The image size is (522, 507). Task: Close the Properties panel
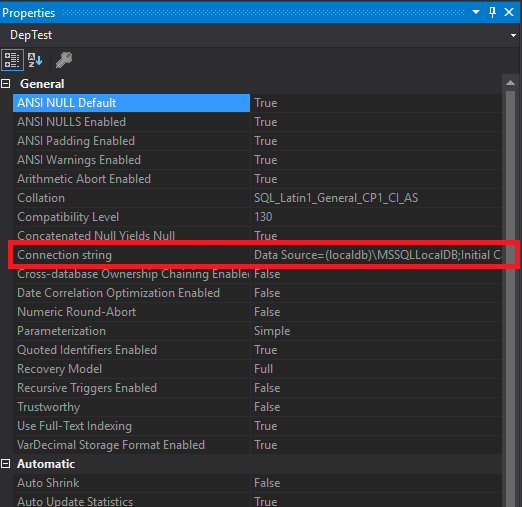[509, 12]
